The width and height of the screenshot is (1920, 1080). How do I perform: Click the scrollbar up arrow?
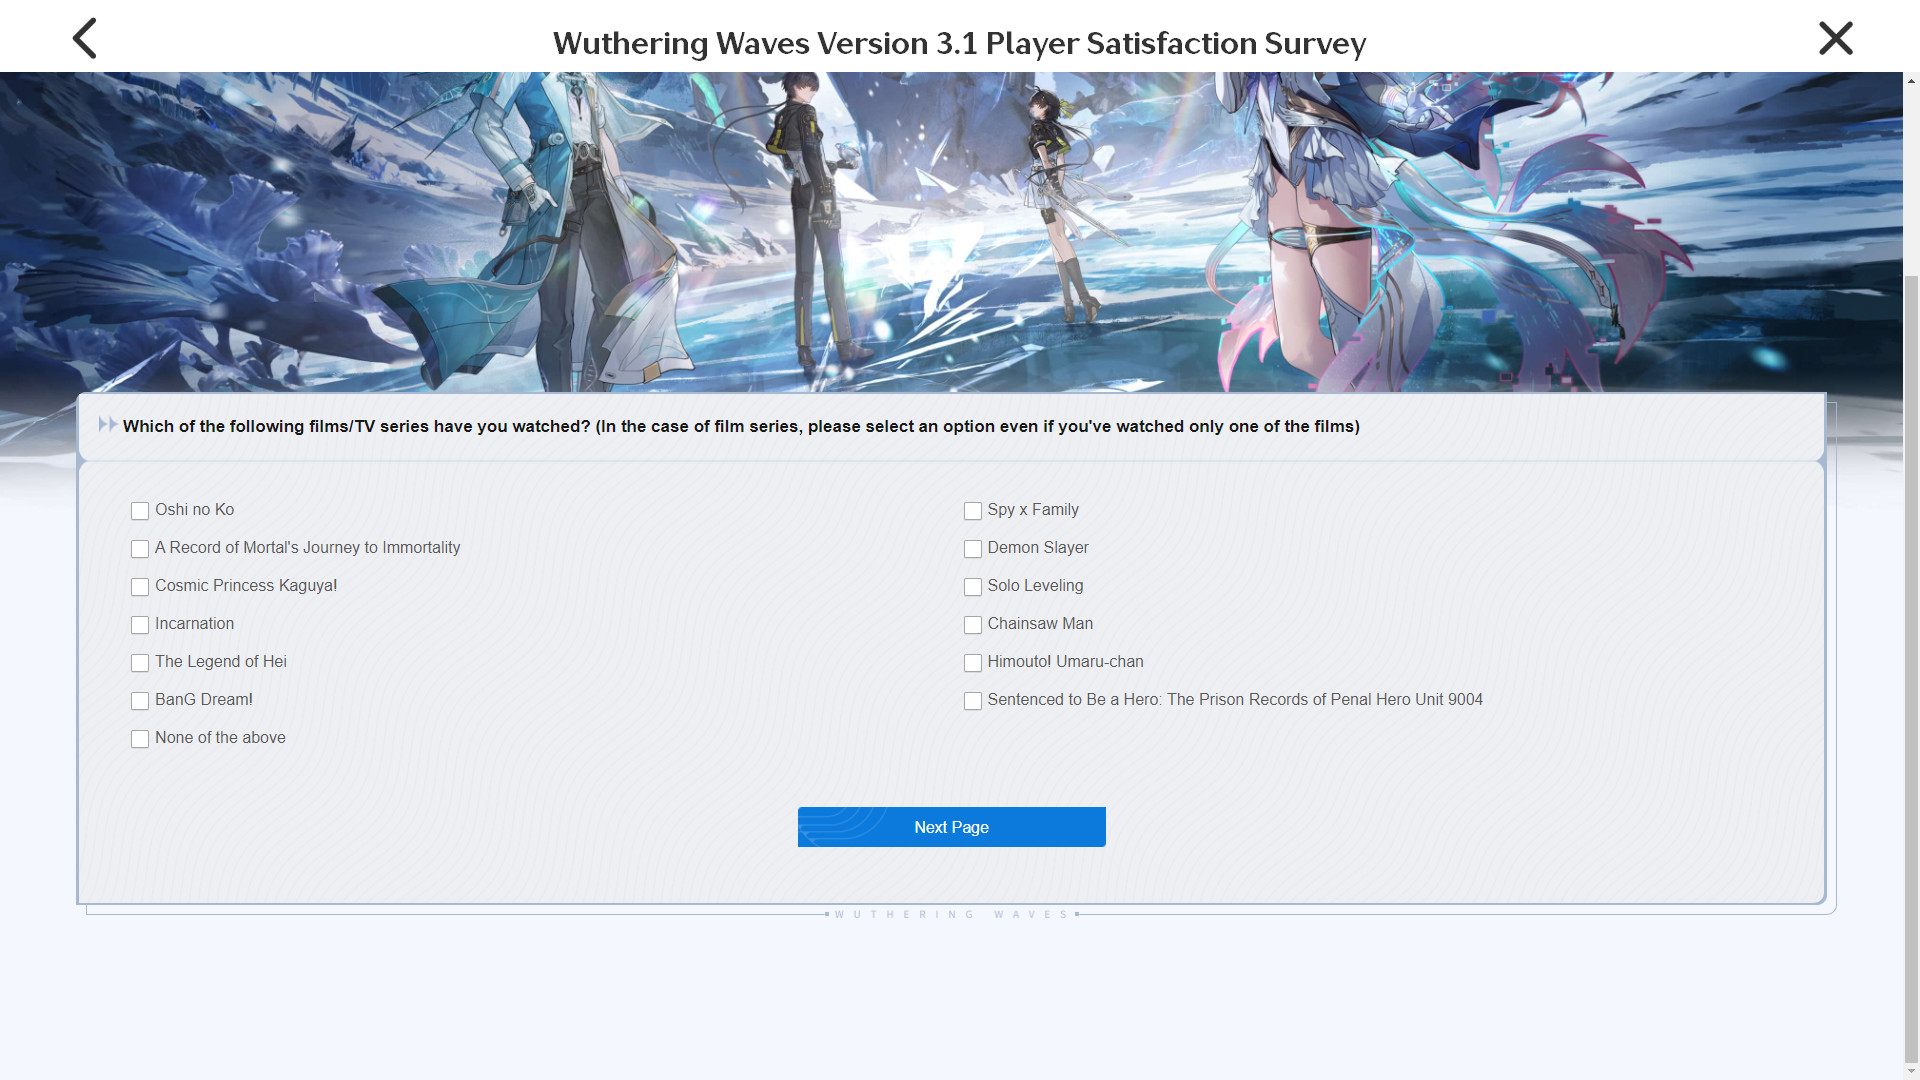tap(1911, 81)
